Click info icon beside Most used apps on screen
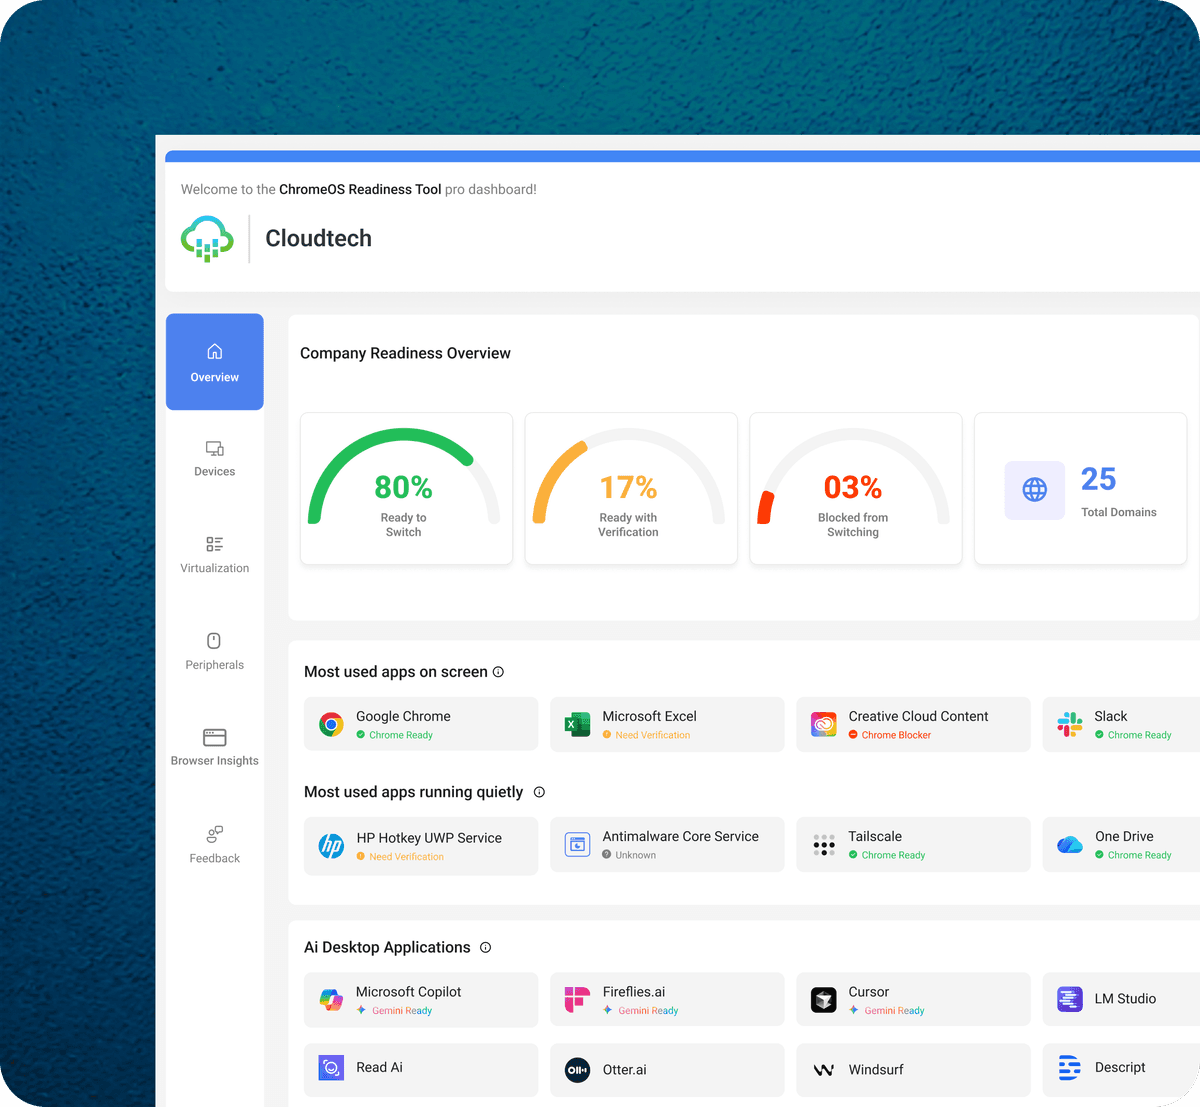Screen dimensions: 1200x1107 point(498,672)
